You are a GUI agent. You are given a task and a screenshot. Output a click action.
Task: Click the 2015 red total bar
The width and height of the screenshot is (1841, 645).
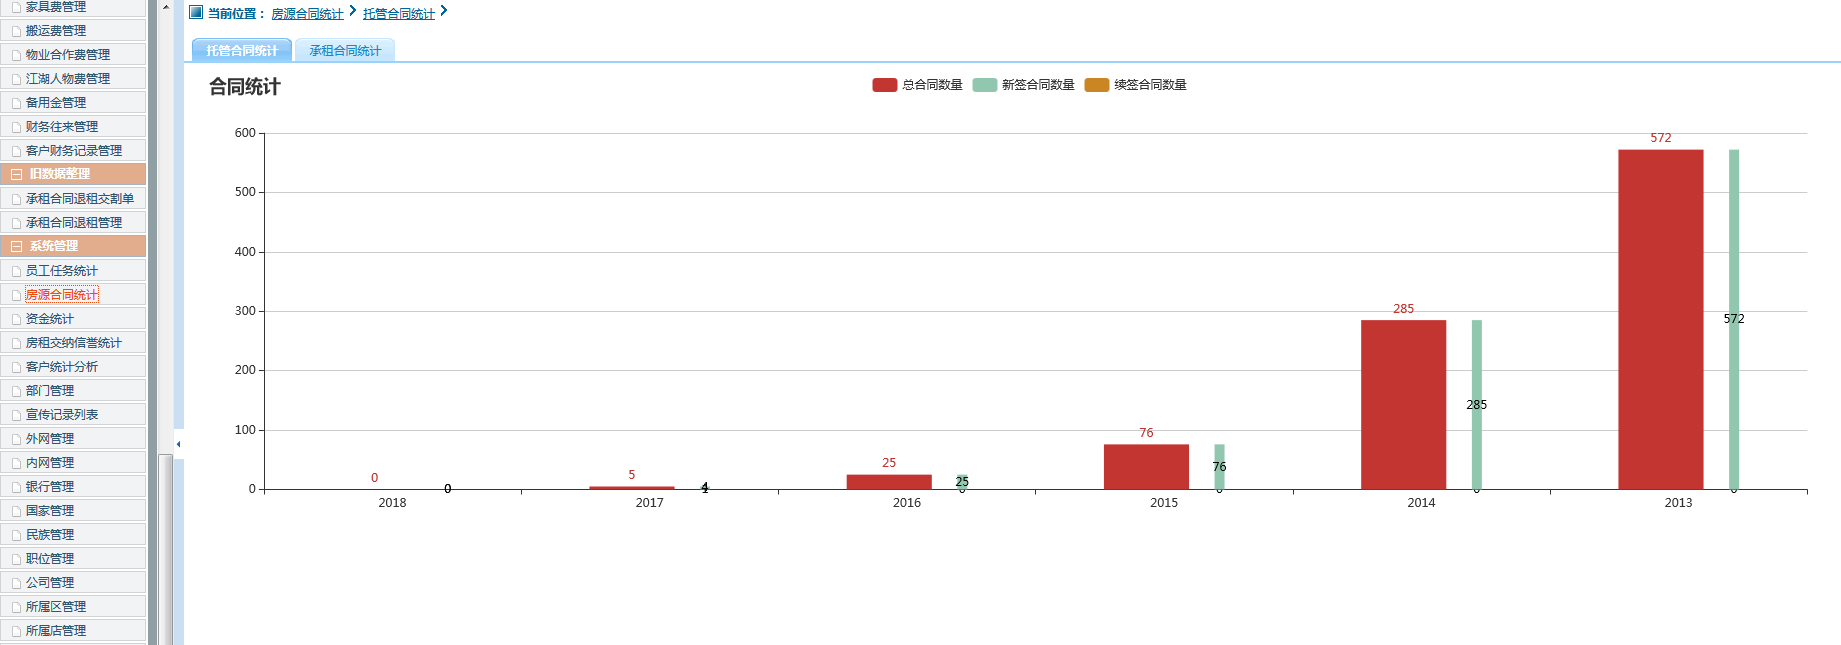1146,467
